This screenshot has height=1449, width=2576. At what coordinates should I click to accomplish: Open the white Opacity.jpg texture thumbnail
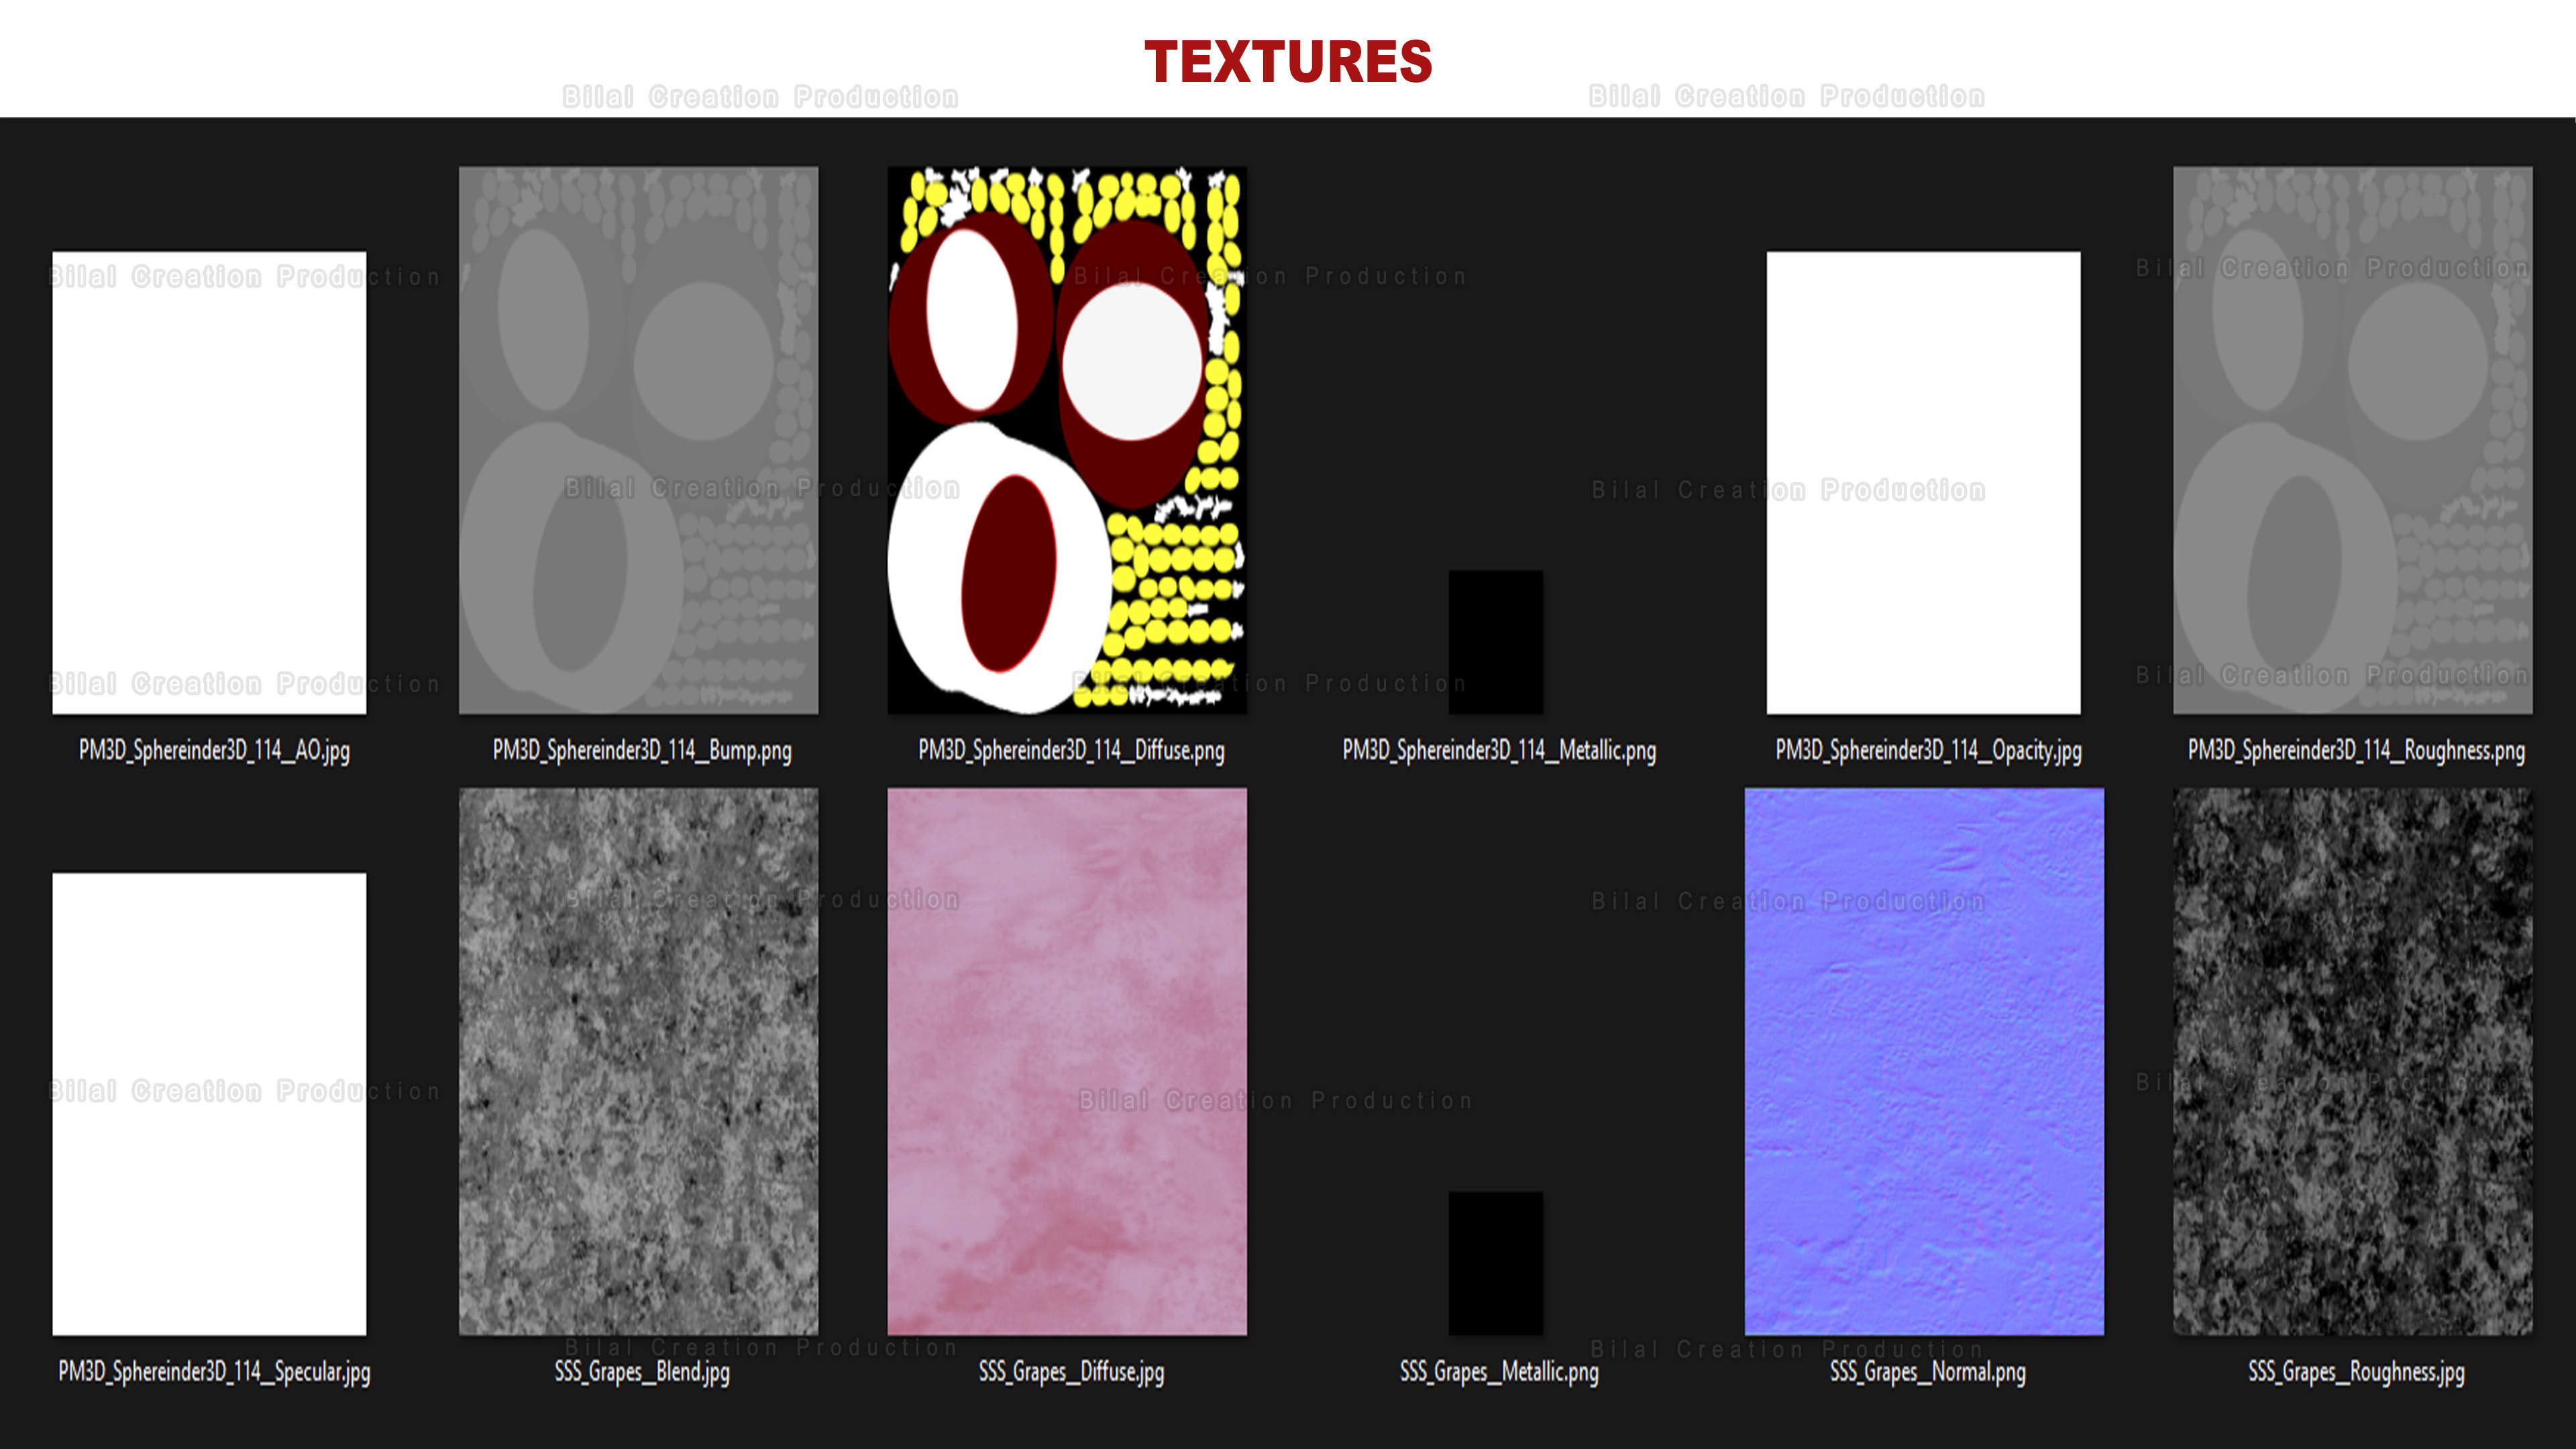click(1923, 482)
